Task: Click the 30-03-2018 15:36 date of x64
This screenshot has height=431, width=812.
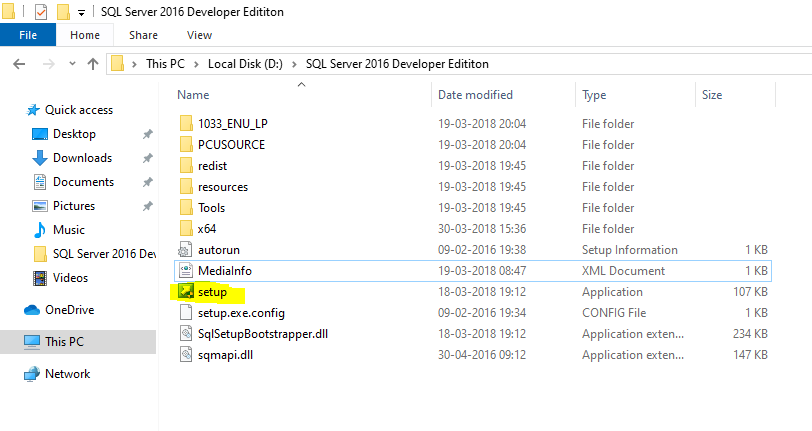Action: (x=482, y=228)
